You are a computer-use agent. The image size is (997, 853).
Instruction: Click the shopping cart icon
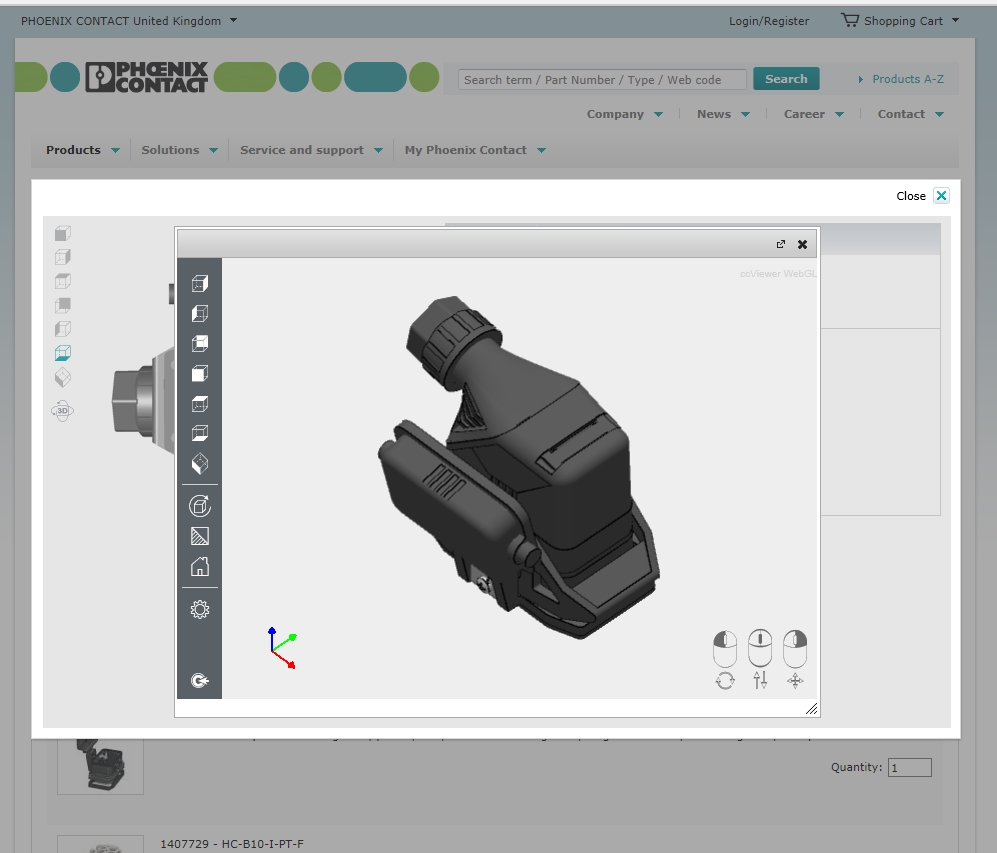tap(850, 20)
